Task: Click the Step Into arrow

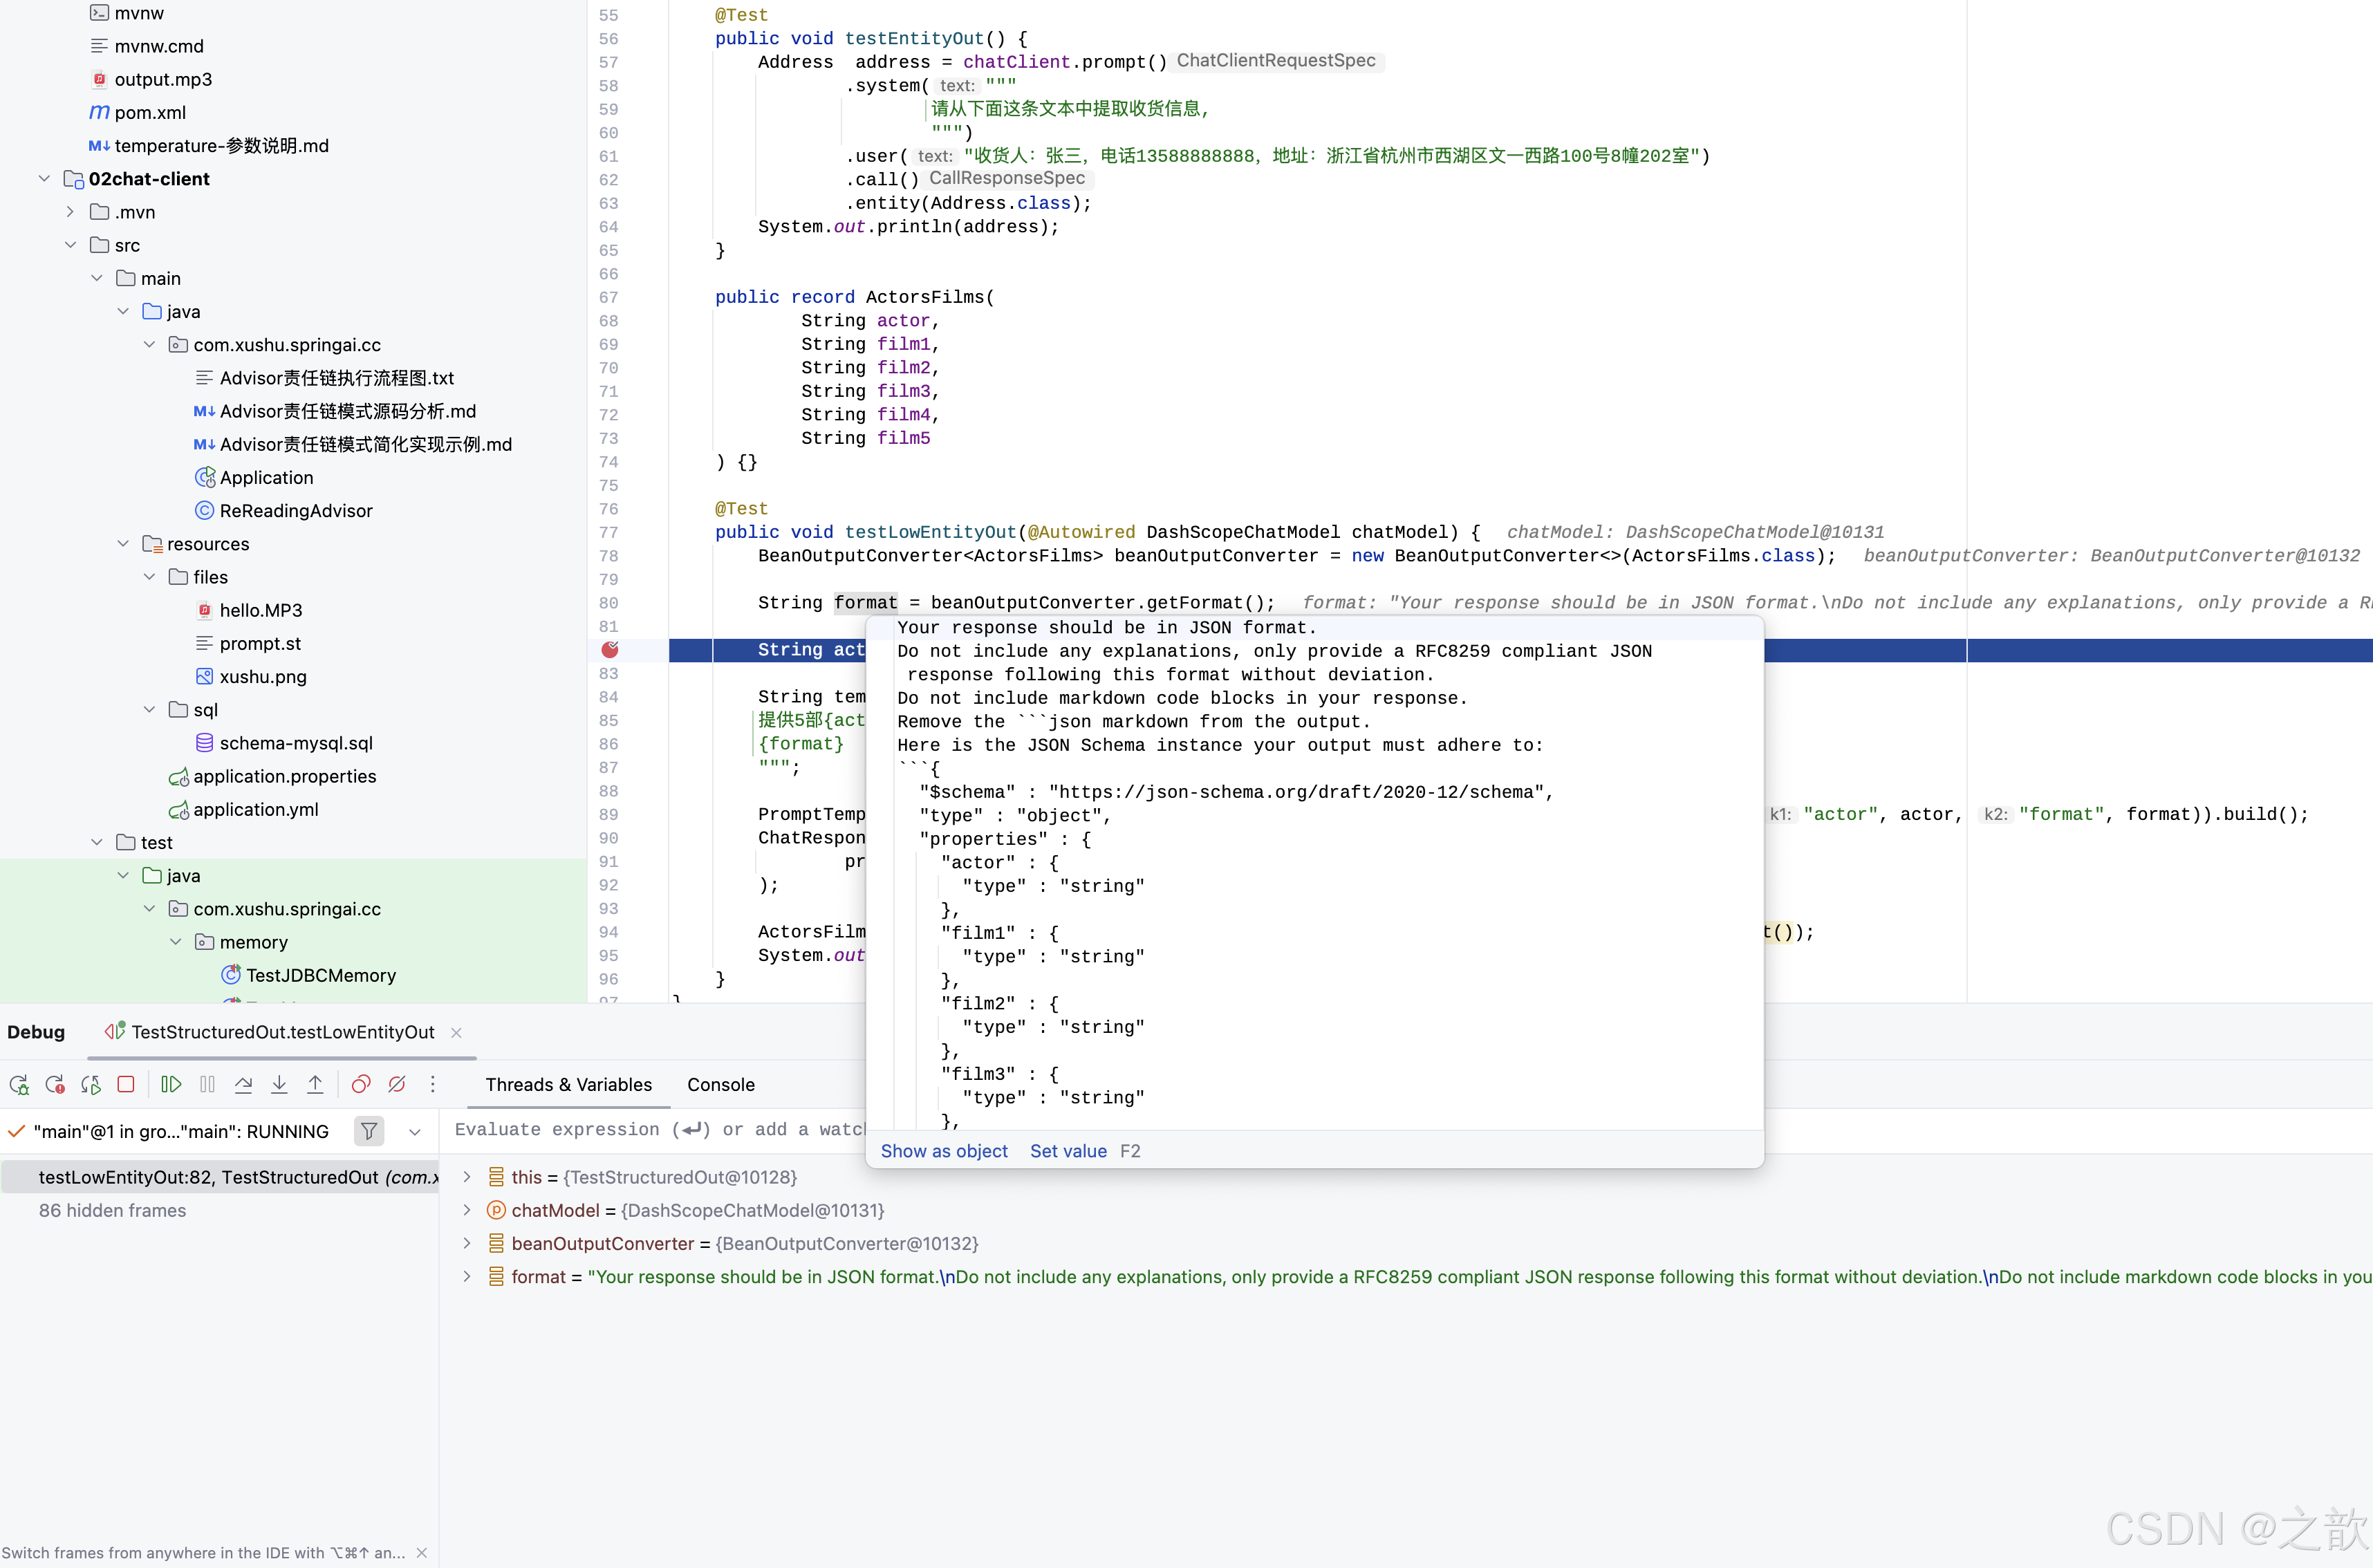Action: click(x=279, y=1084)
